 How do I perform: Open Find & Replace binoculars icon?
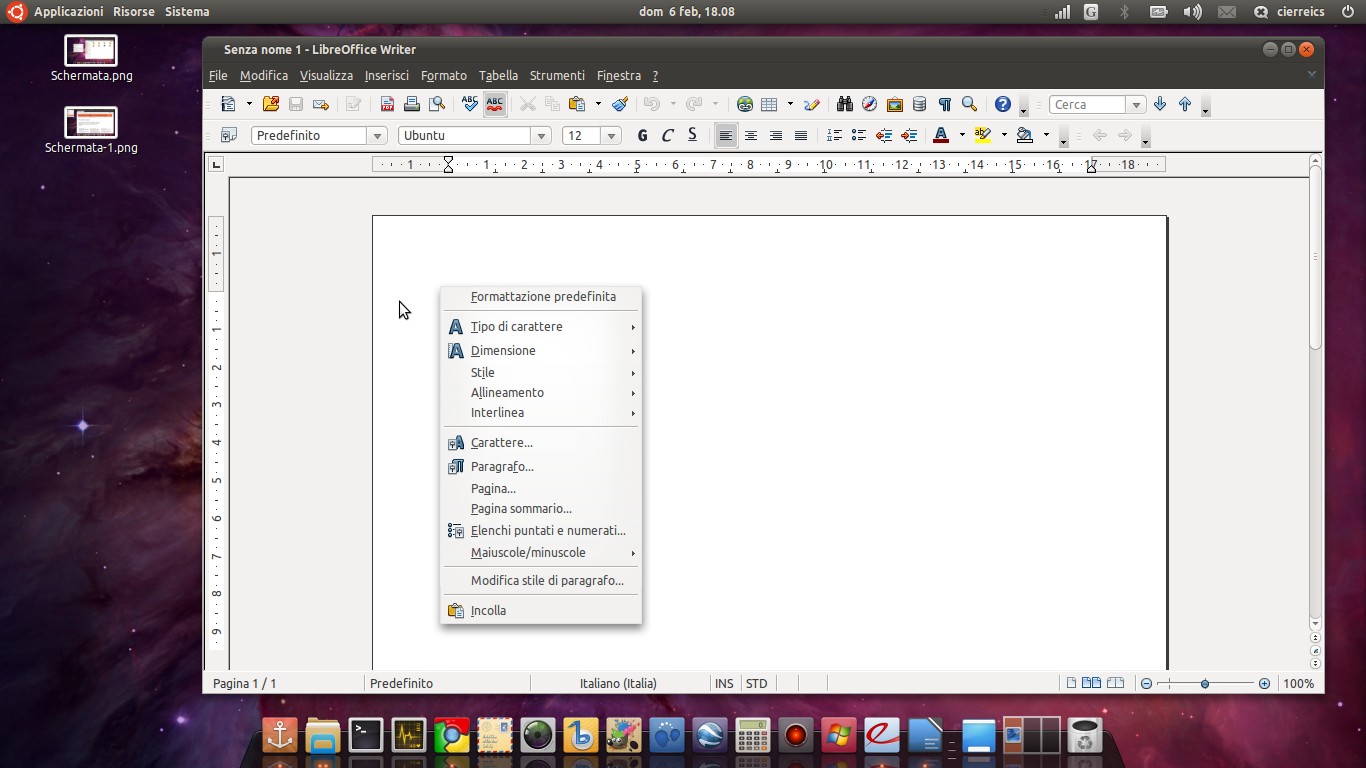click(x=845, y=104)
